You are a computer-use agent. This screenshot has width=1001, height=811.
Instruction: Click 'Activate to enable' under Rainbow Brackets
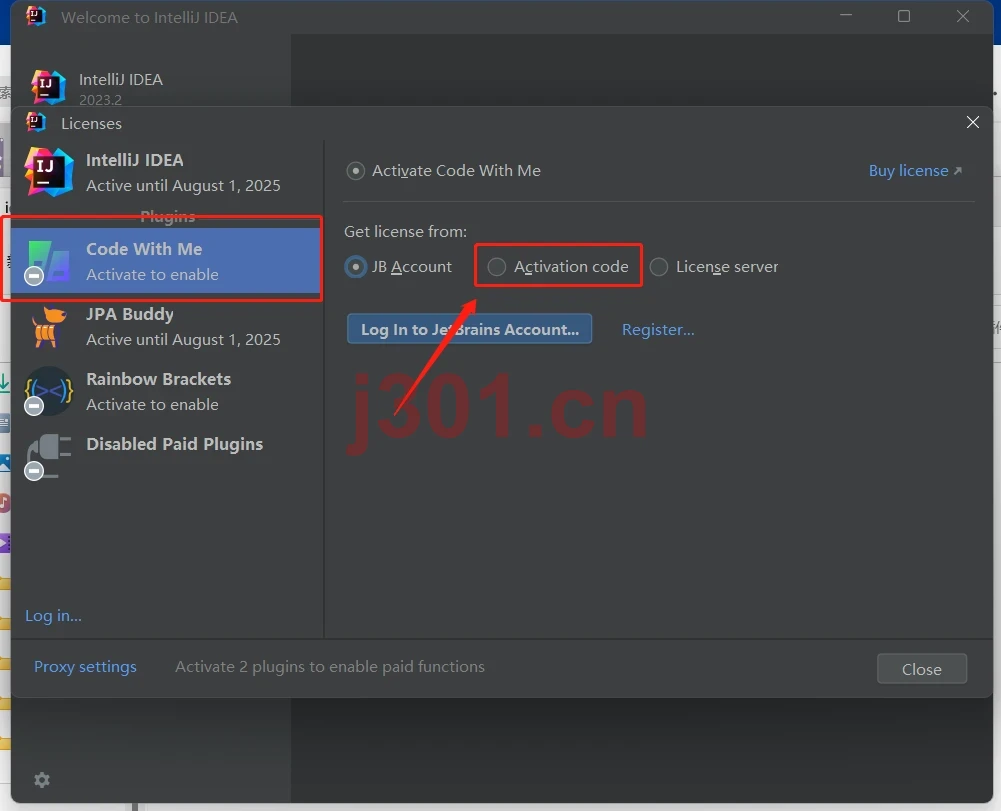(153, 404)
